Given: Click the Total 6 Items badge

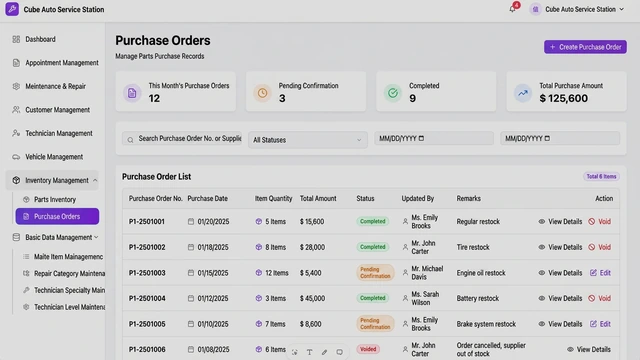Looking at the screenshot, I should click(601, 176).
